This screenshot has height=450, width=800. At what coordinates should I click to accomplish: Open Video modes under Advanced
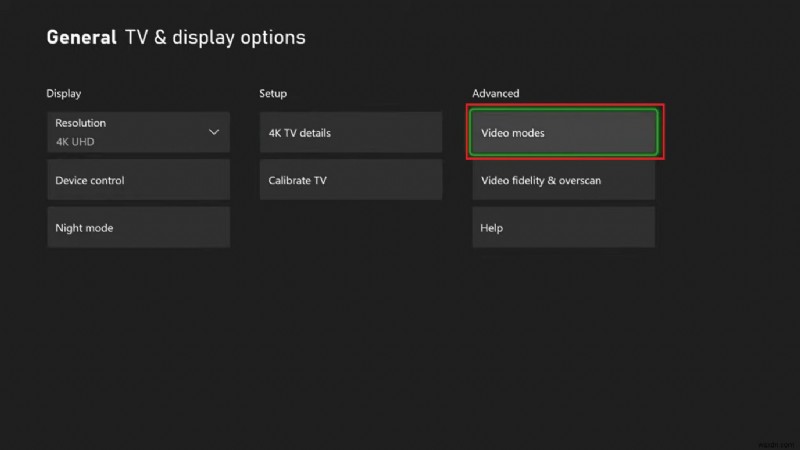tap(564, 132)
